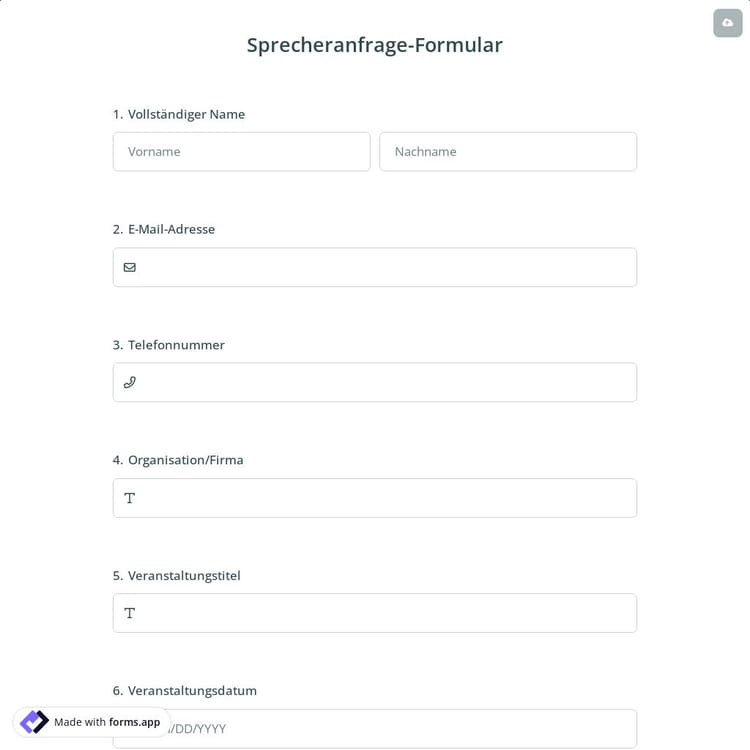Click the forms.app logo icon
This screenshot has height=750, width=750.
coord(34,722)
